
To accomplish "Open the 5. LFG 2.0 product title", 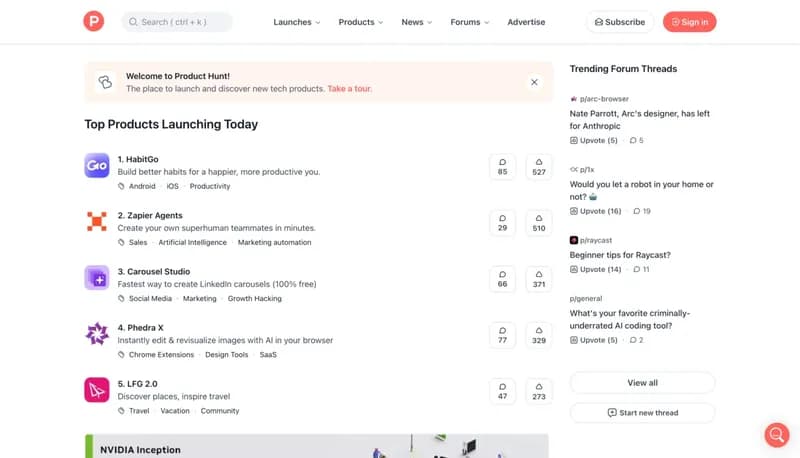I will point(137,384).
